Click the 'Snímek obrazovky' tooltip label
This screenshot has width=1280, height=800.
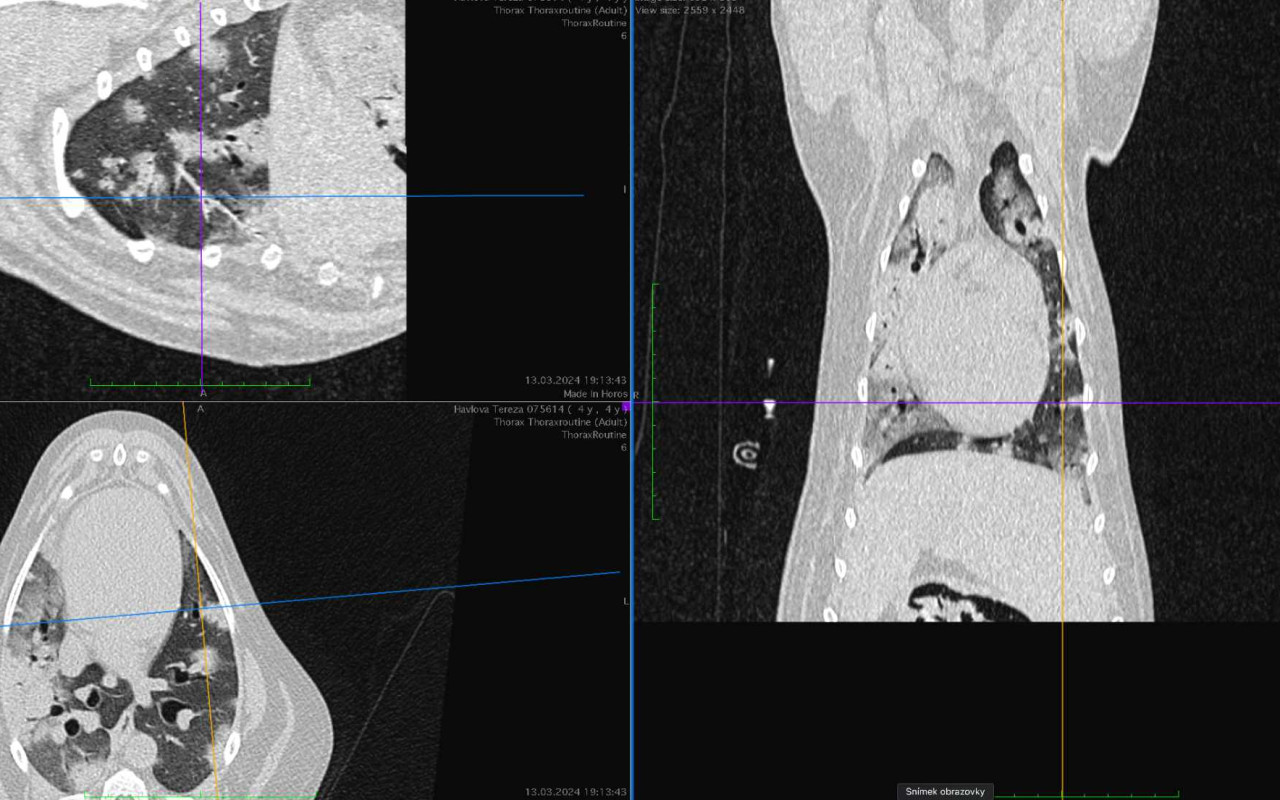tap(945, 792)
